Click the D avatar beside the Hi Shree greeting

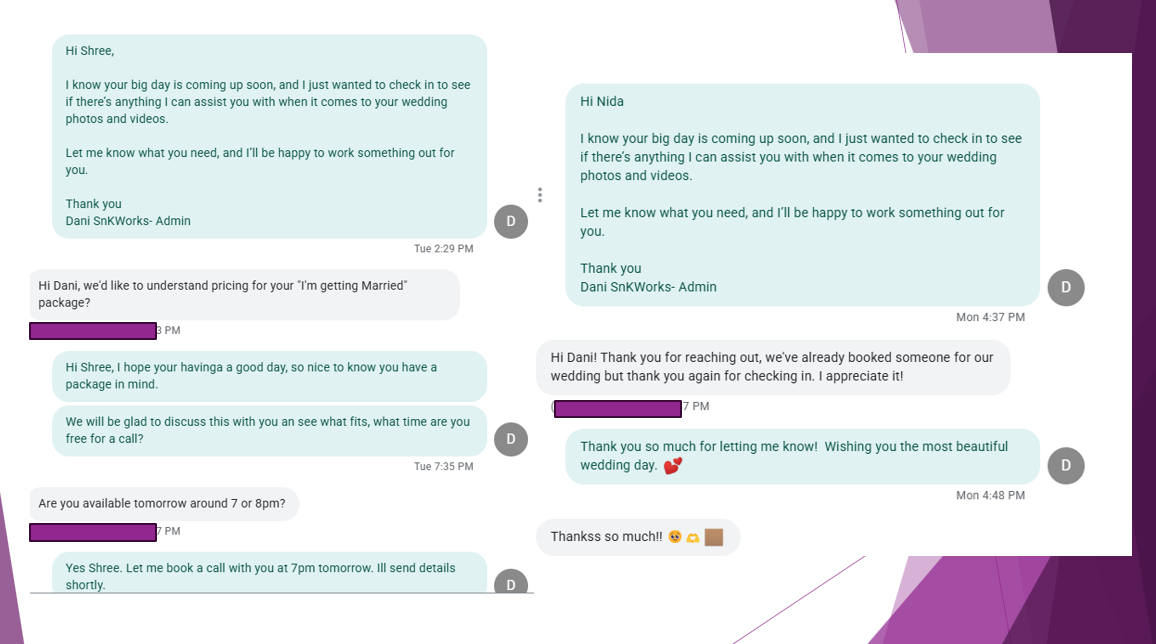coord(511,221)
